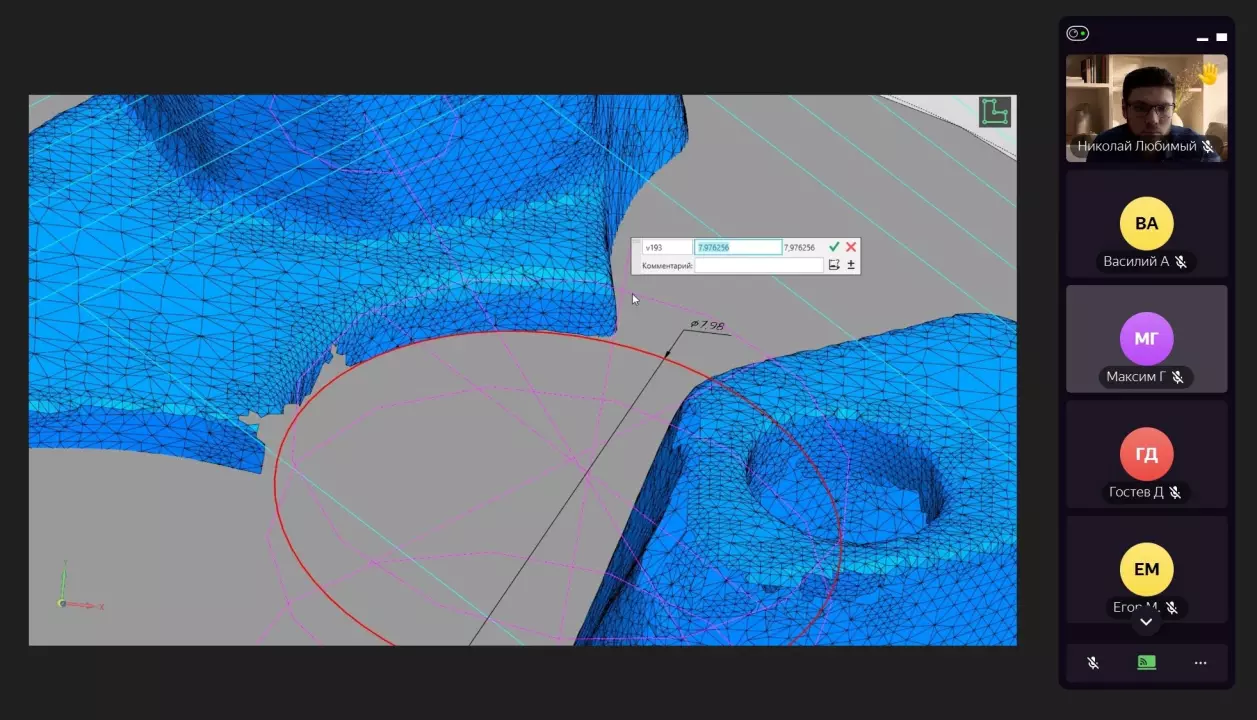
Task: Select Гостев Д participant tile
Action: pos(1146,454)
